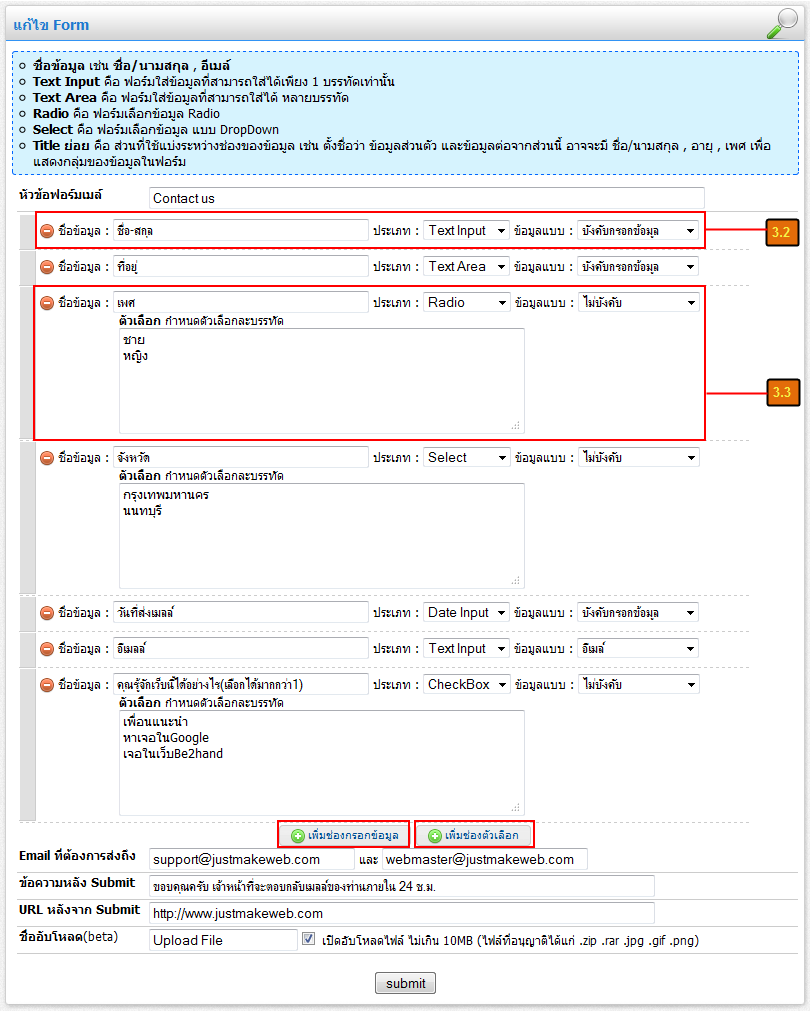Remove the คุณรู้จักเว็บนี้ได้อย่างไร field via minus icon
This screenshot has width=810, height=1011.
[47, 685]
